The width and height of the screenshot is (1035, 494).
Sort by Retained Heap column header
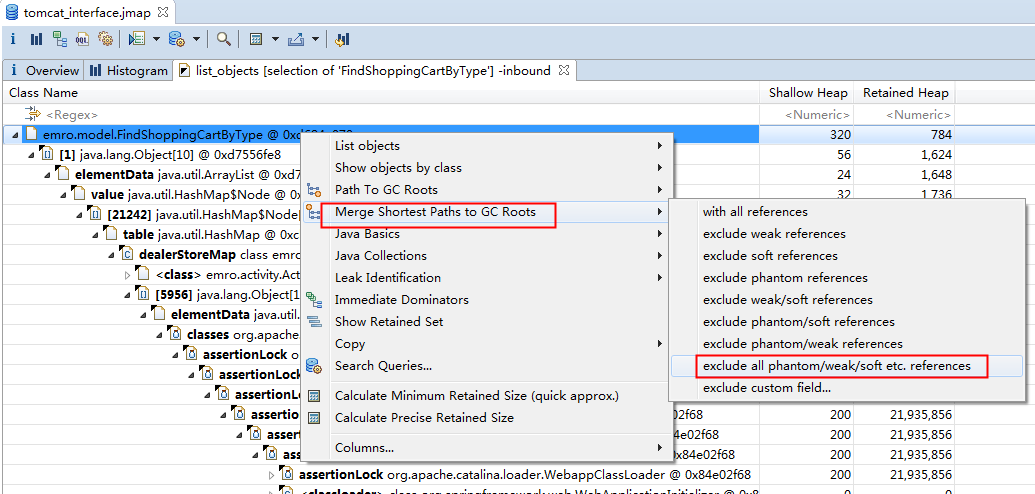(x=905, y=93)
